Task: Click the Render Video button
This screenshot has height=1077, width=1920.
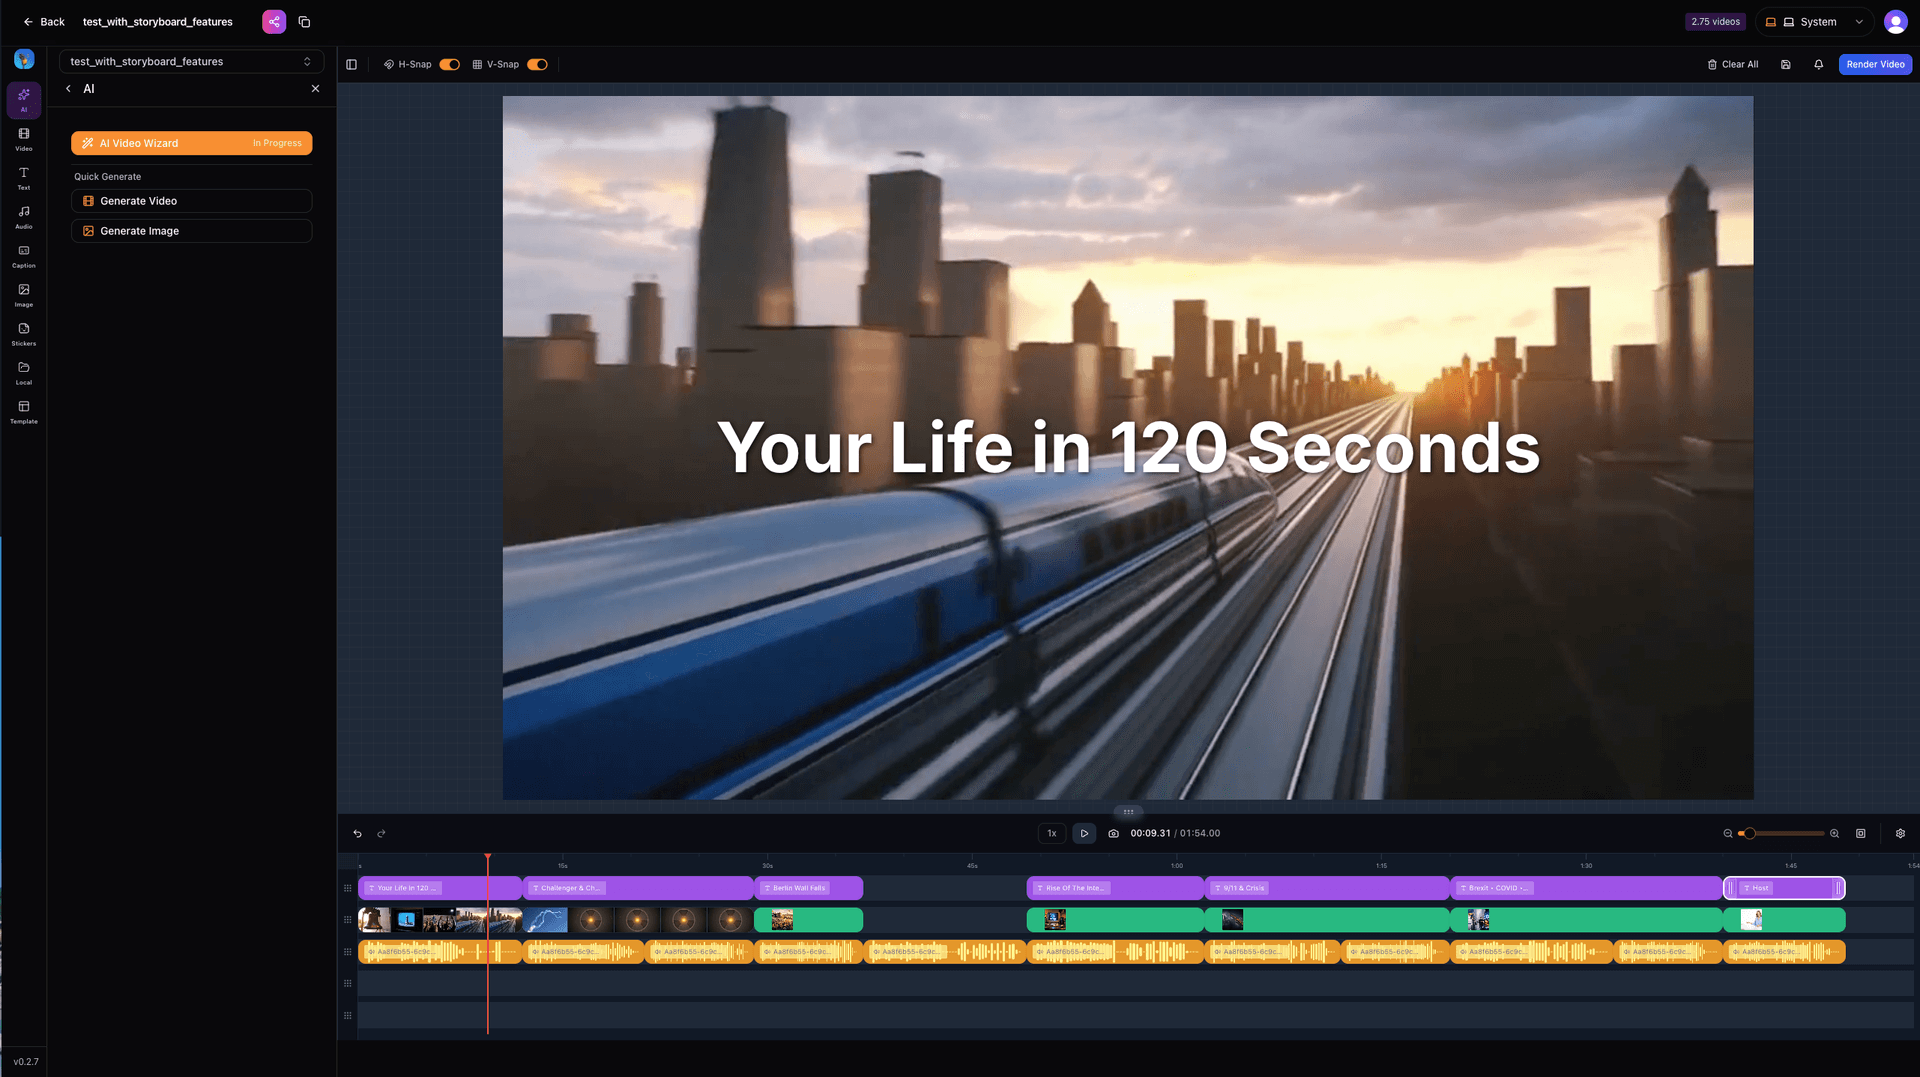Action: (1875, 65)
